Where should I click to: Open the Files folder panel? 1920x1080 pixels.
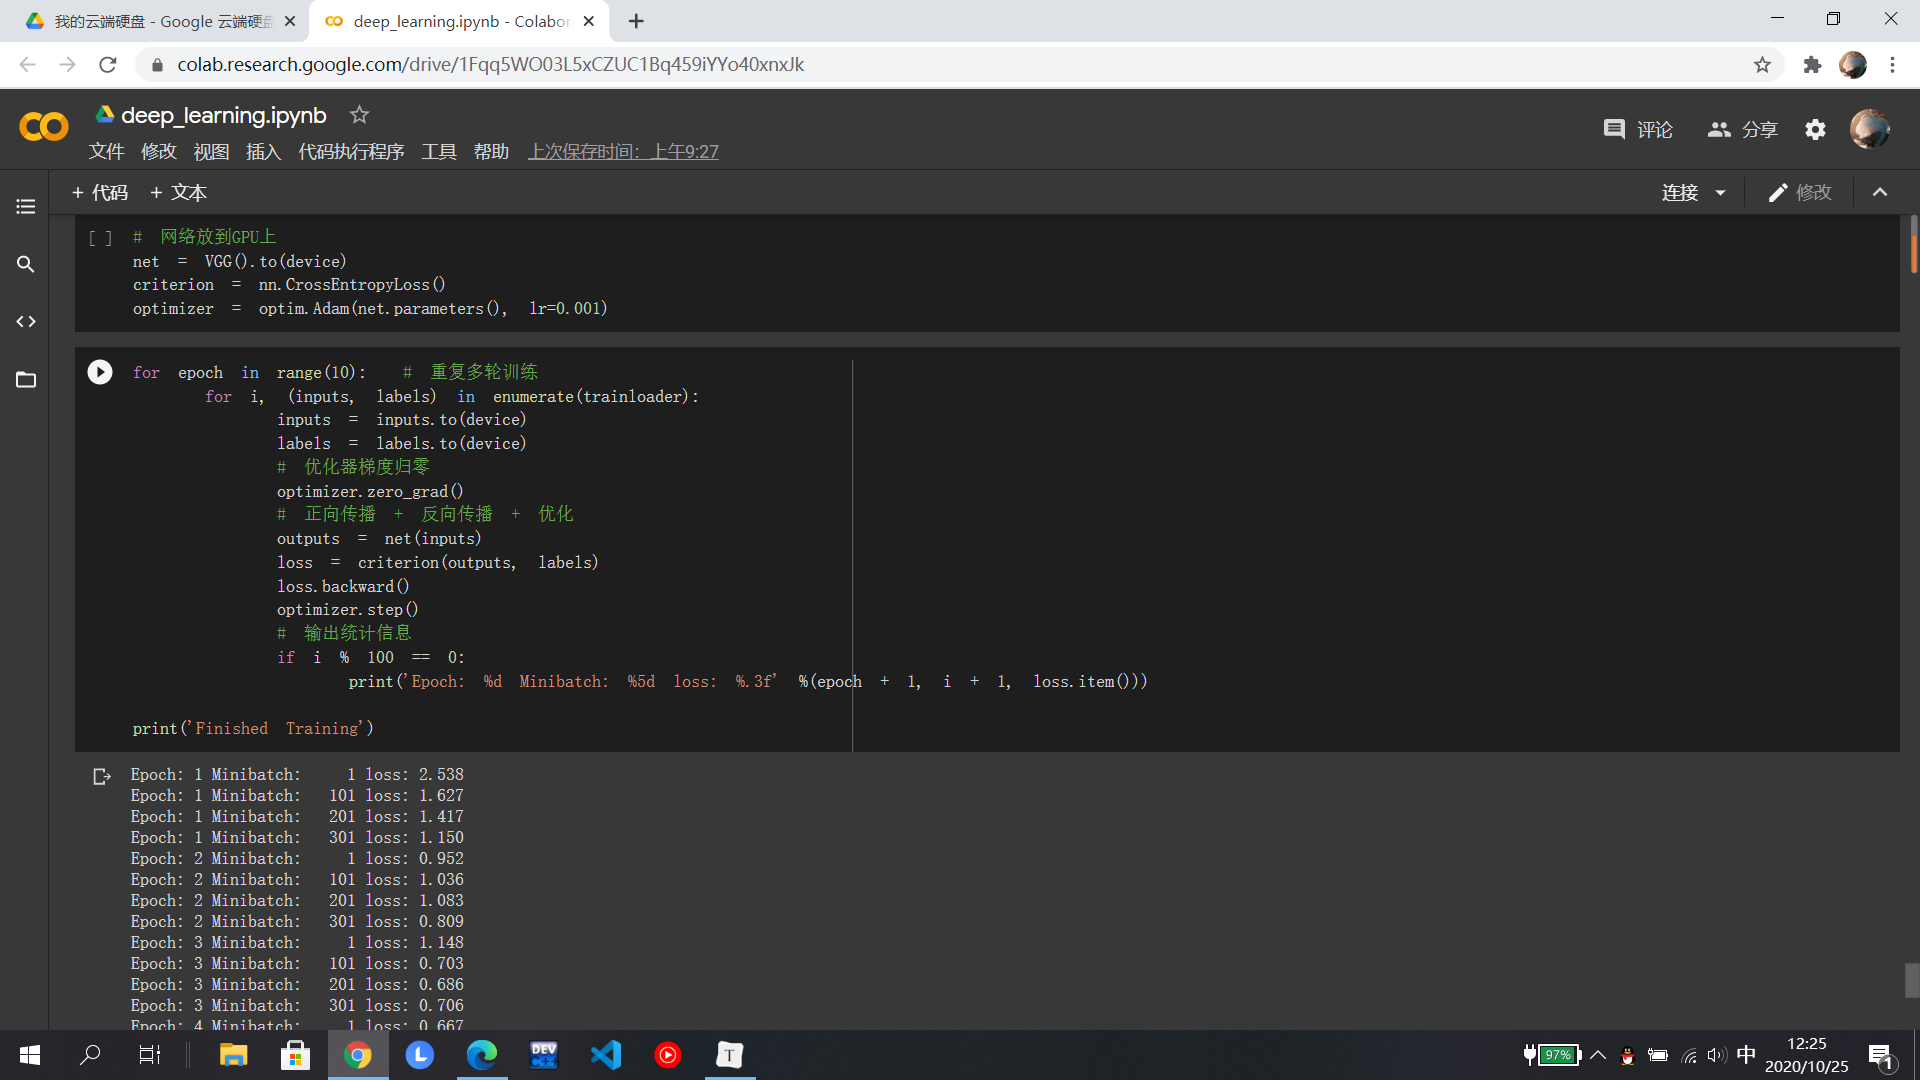tap(26, 380)
